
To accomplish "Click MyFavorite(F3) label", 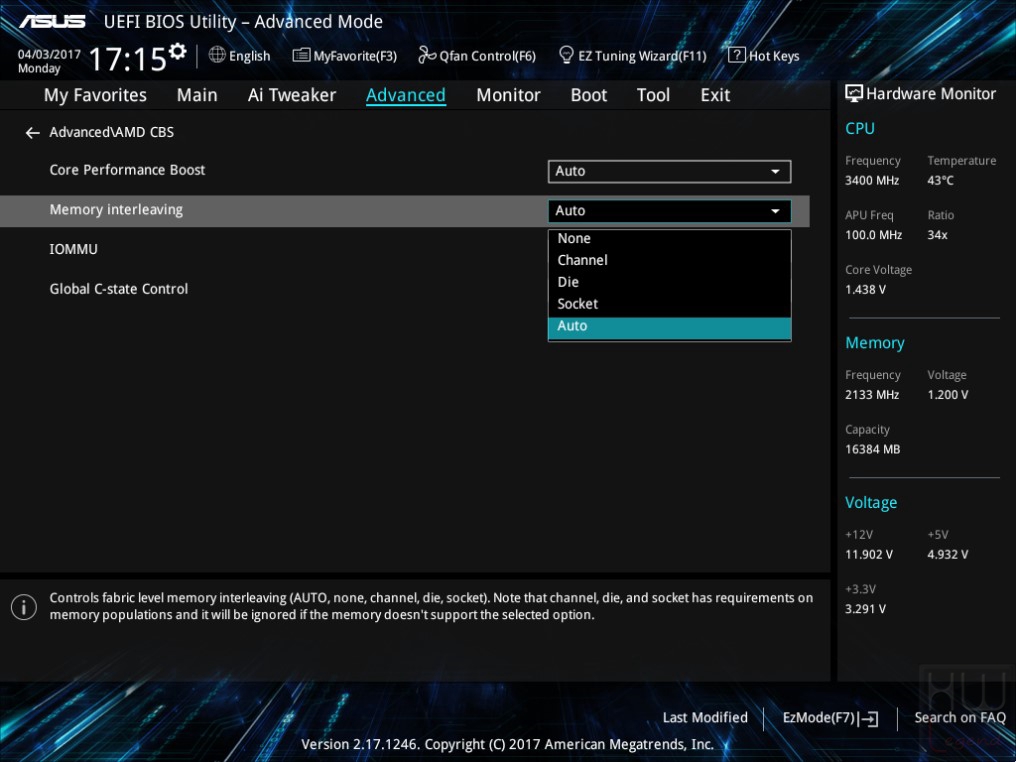I will pos(355,56).
